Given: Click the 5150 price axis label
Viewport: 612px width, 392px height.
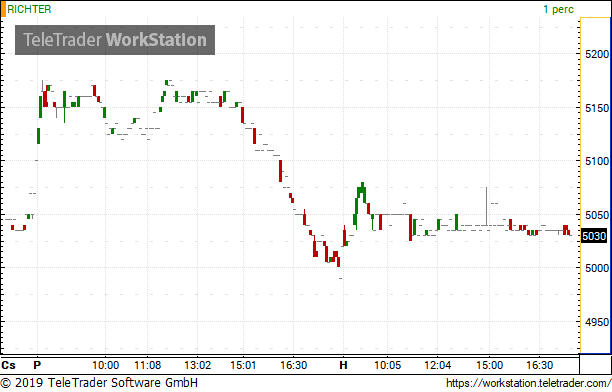Looking at the screenshot, I should [597, 108].
